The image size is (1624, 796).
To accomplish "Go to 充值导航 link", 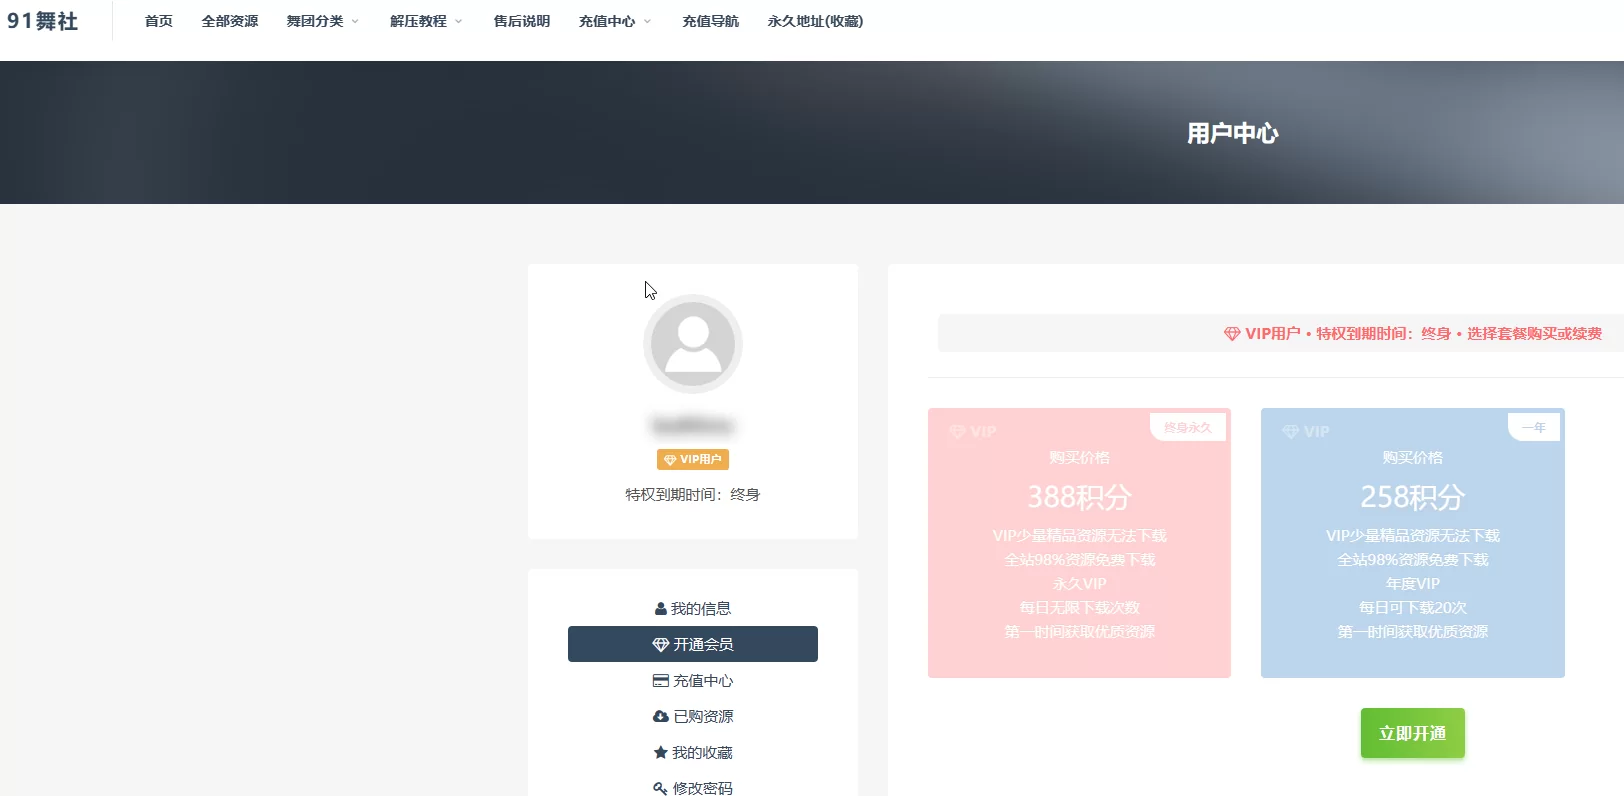I will pos(711,21).
